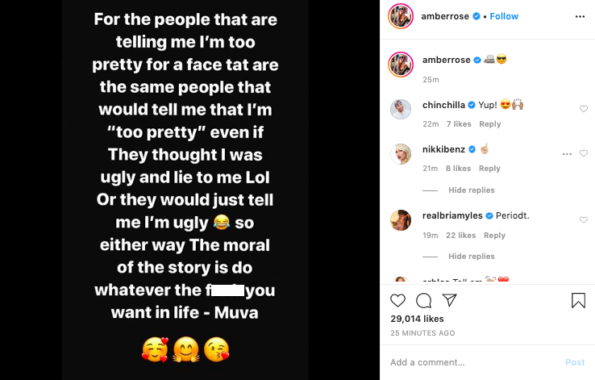Open amberrose profile picture in header
Viewport: 595px width, 380px height.
point(401,16)
